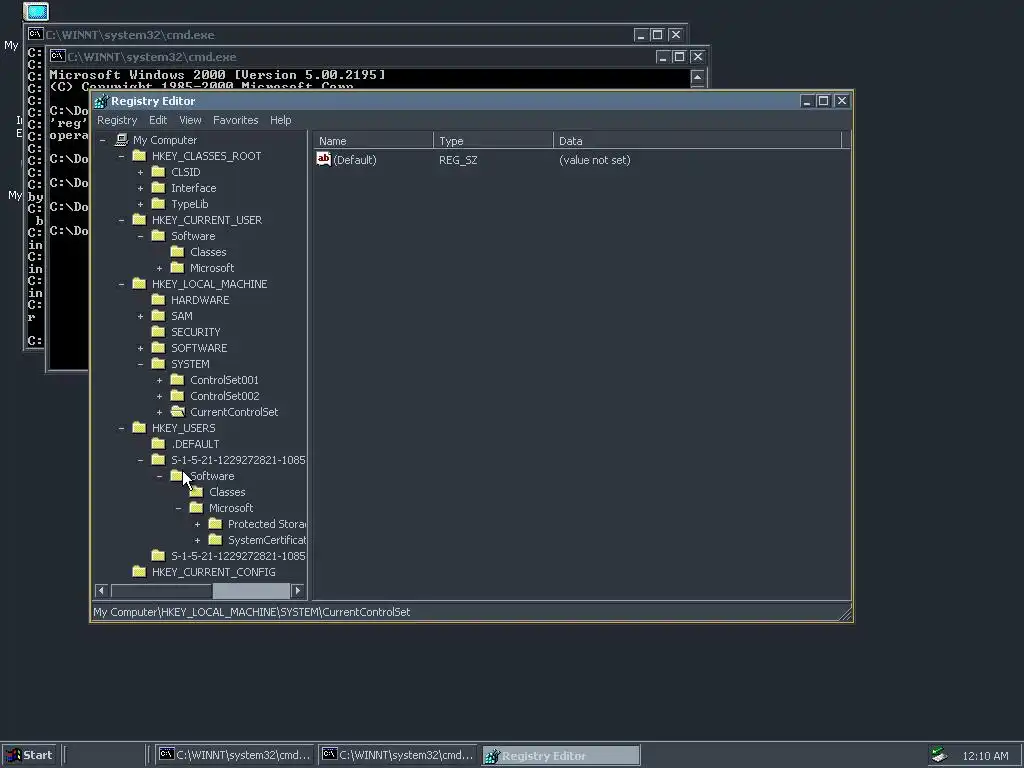Click the Registry Editor title bar icon
The image size is (1024, 768).
[x=101, y=101]
